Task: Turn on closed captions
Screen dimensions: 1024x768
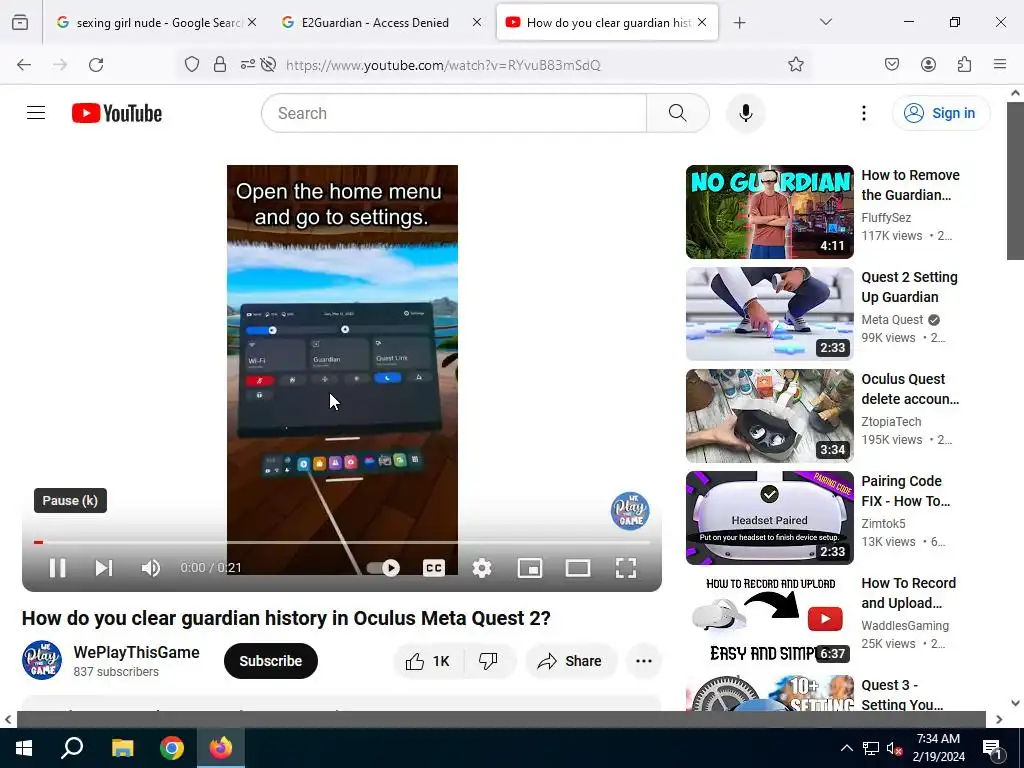Action: (434, 568)
